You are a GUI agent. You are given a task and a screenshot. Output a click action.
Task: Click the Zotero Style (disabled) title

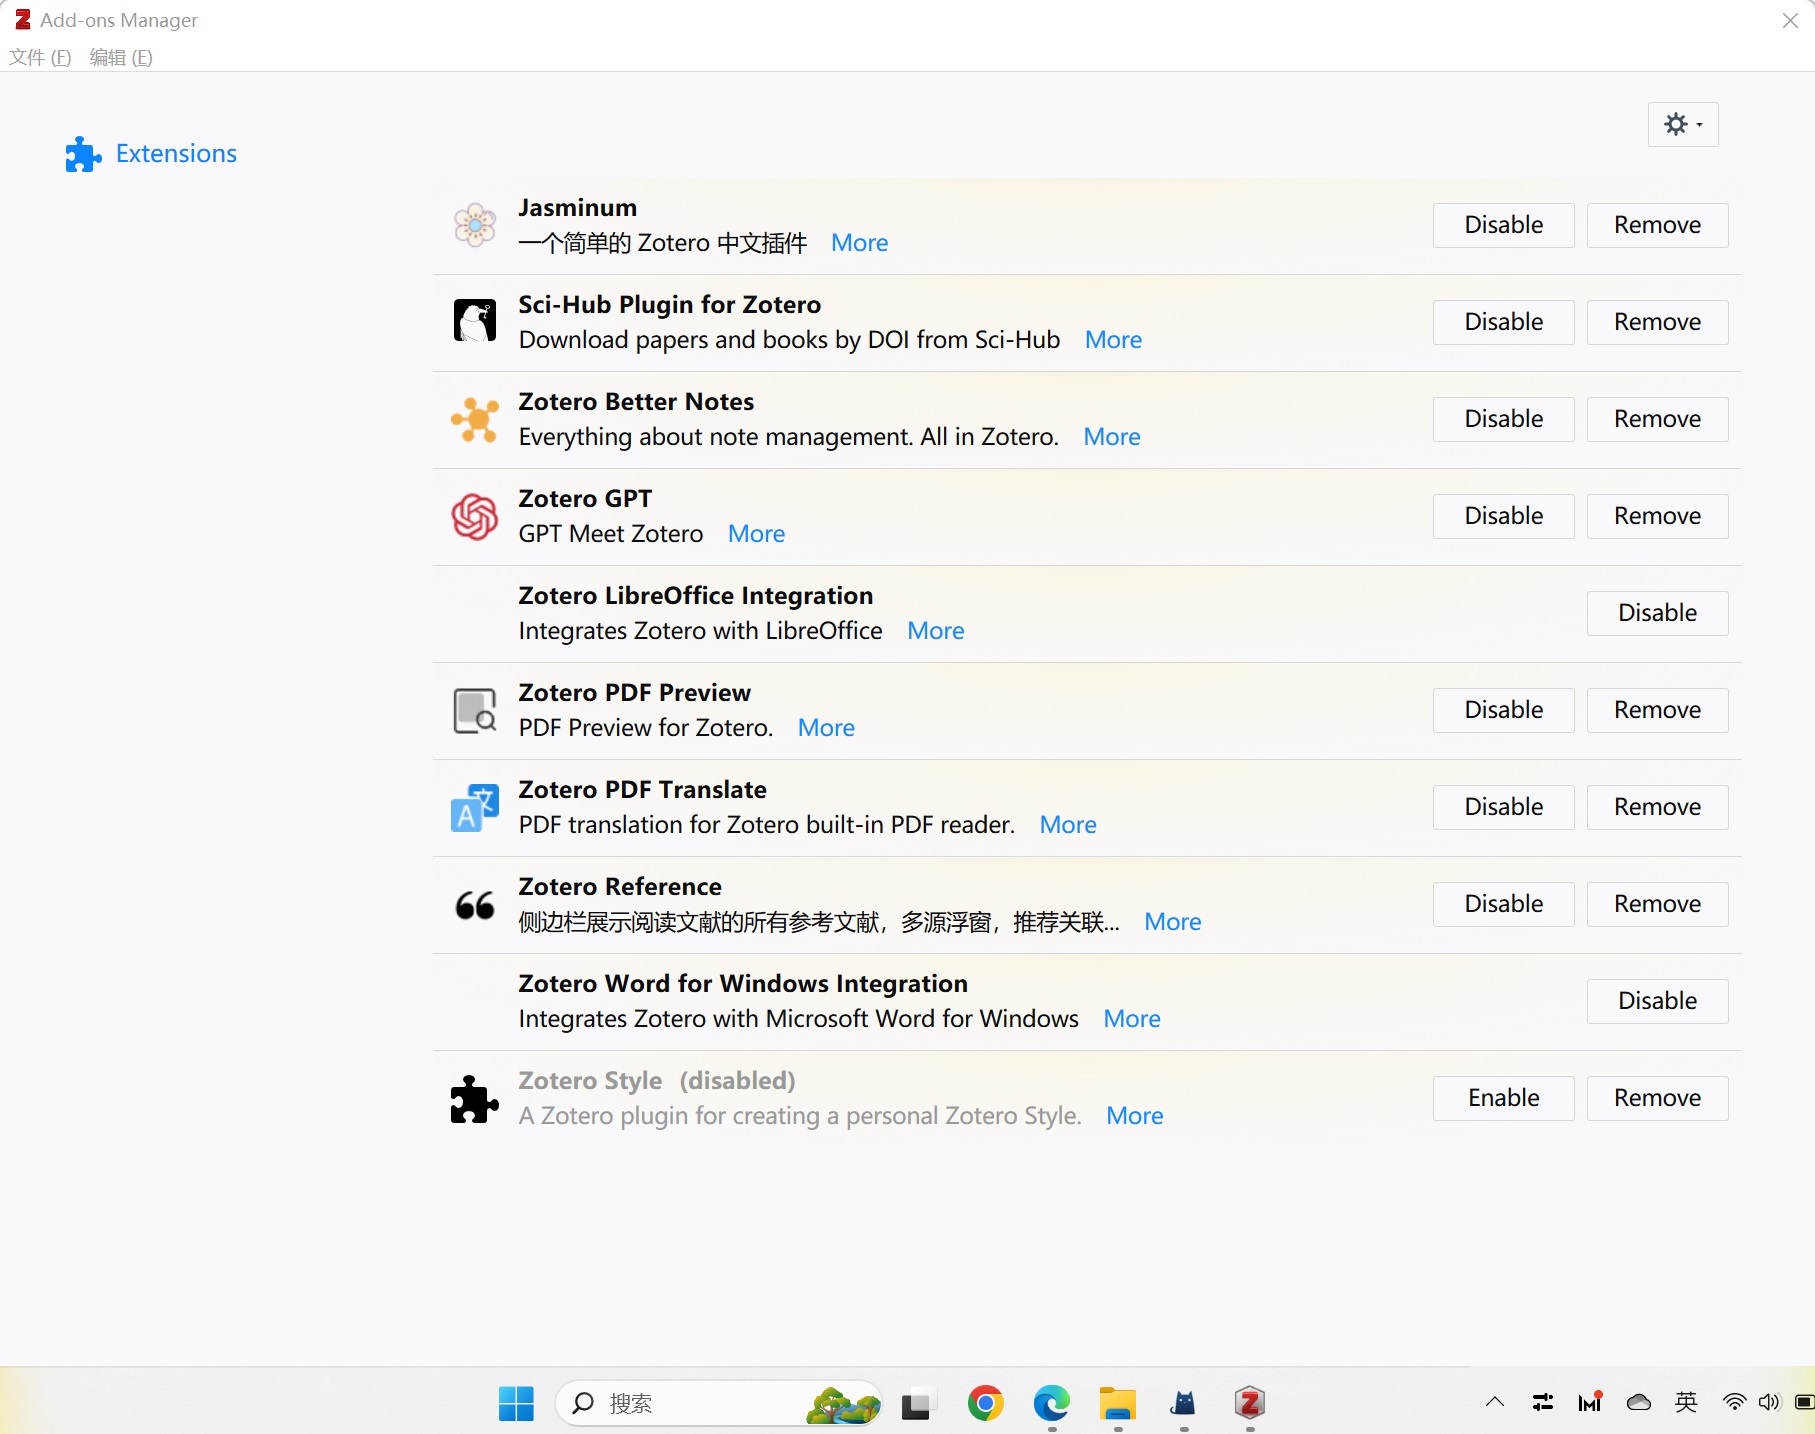(x=657, y=1080)
